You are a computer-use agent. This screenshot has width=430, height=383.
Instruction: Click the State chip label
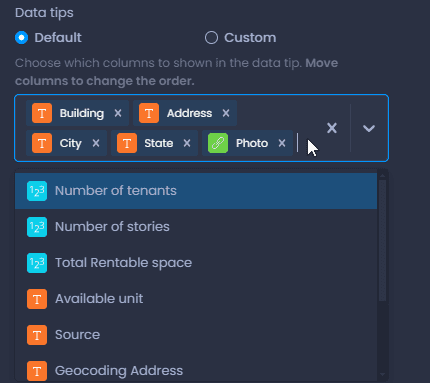[x=159, y=143]
